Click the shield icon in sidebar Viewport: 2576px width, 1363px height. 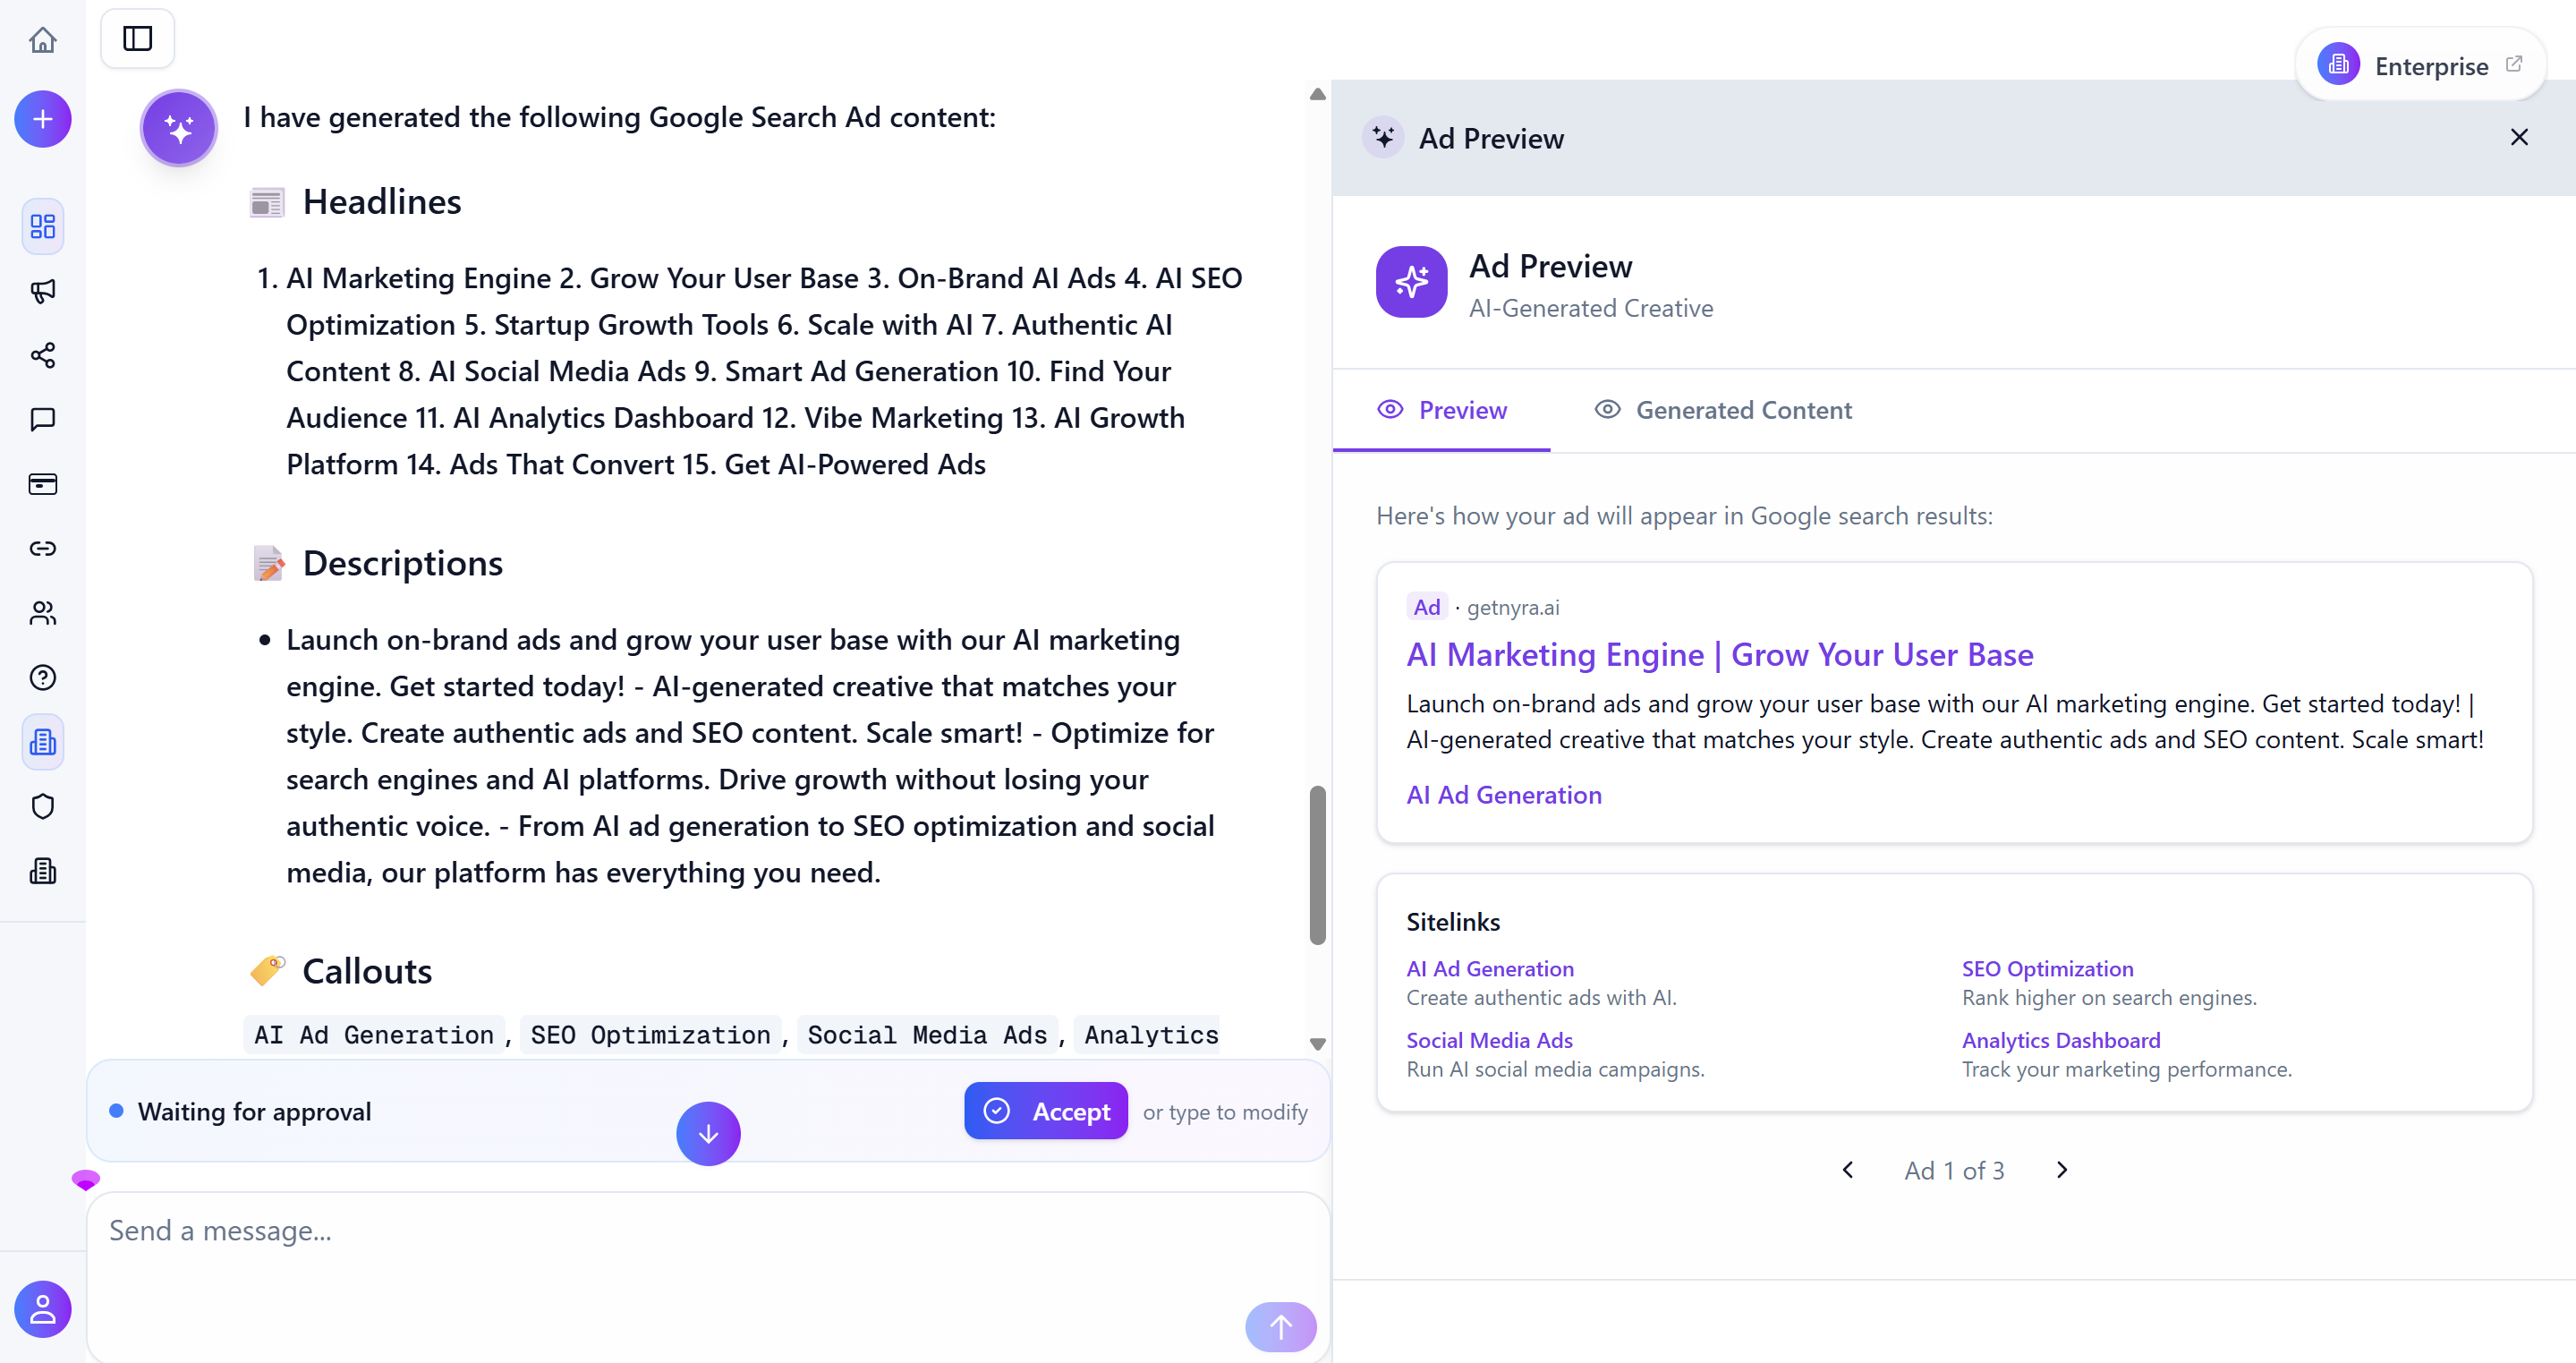42,806
